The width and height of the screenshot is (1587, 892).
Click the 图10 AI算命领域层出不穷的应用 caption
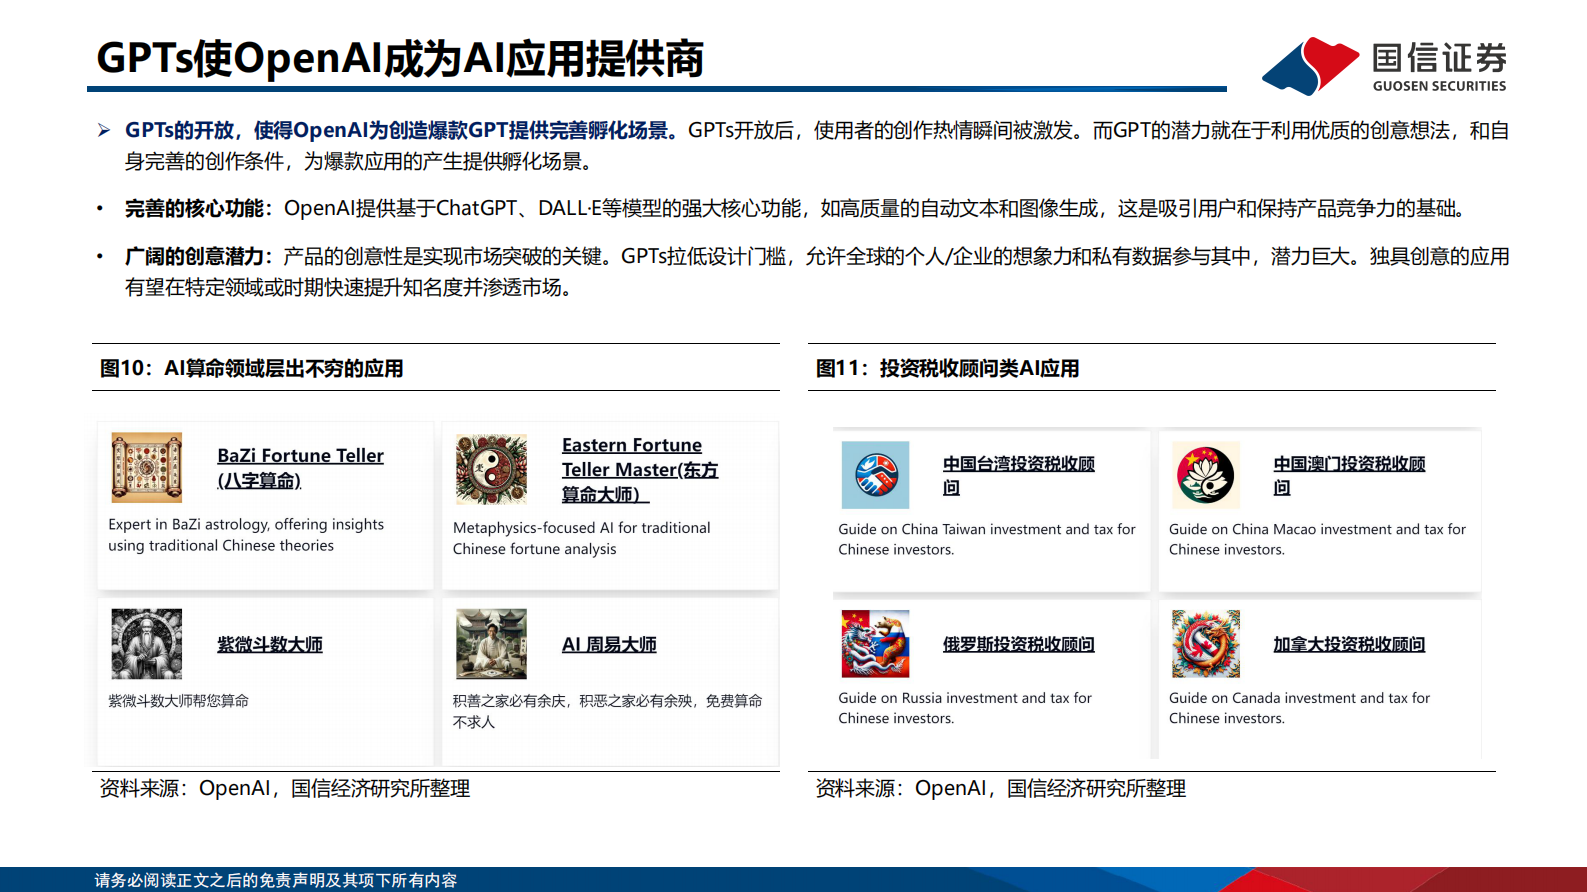click(x=252, y=368)
